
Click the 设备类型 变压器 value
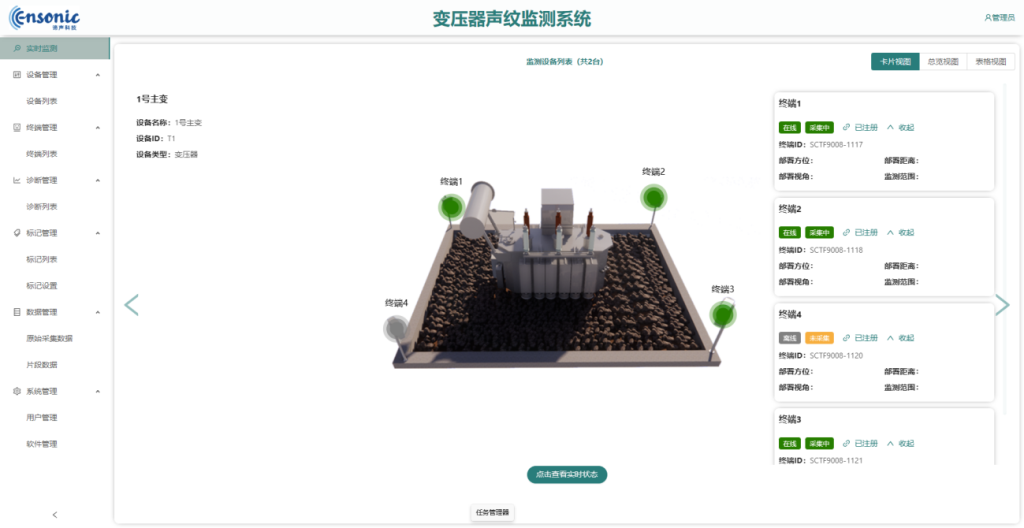coord(186,155)
